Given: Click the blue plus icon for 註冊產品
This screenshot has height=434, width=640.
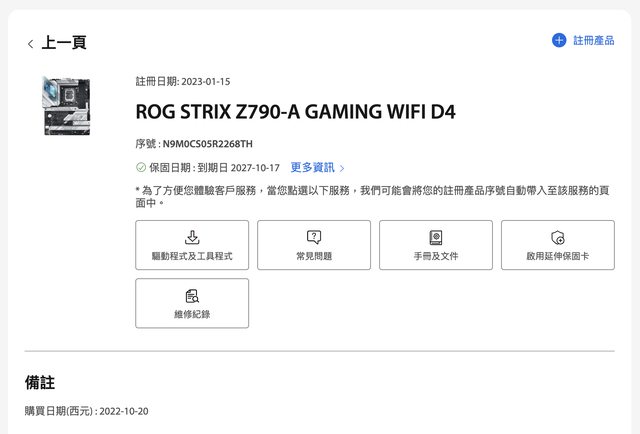Looking at the screenshot, I should coord(559,40).
